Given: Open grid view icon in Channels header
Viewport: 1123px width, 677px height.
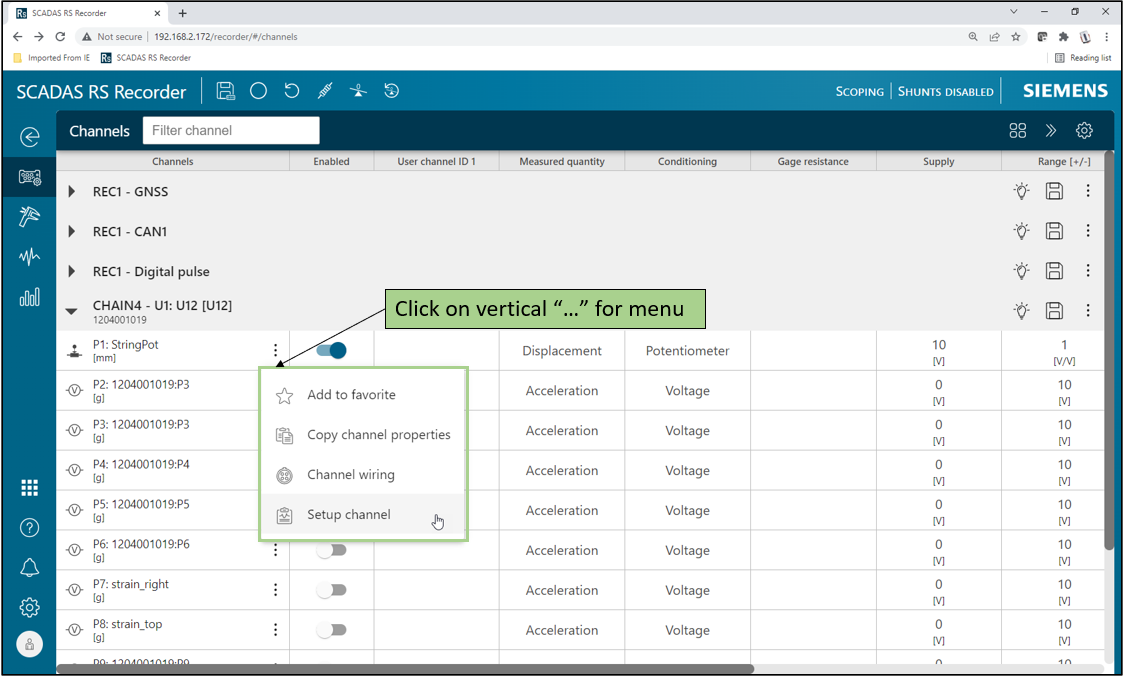Looking at the screenshot, I should [x=1018, y=130].
